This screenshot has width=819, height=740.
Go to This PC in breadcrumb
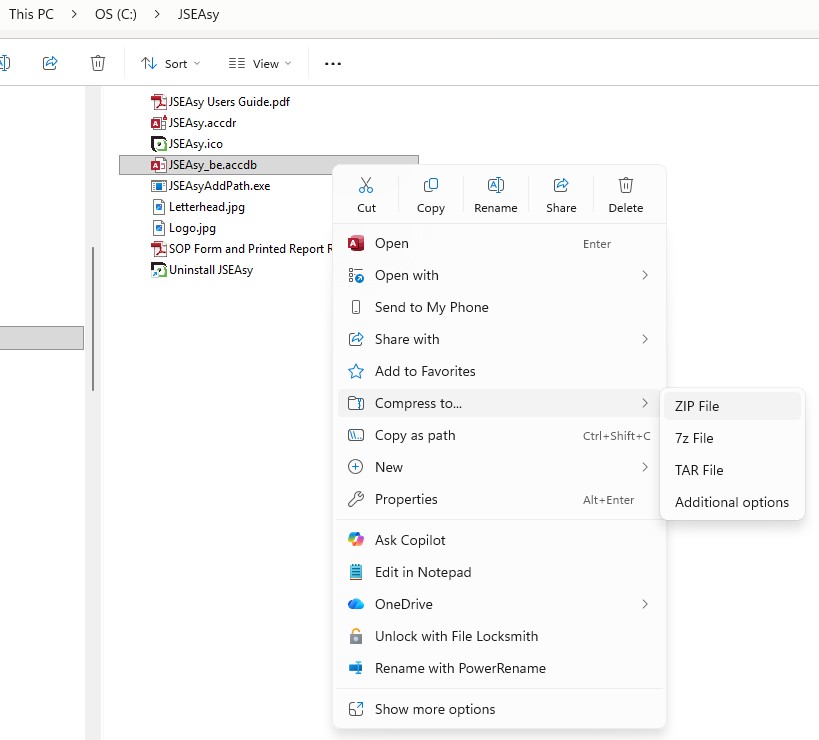[31, 14]
